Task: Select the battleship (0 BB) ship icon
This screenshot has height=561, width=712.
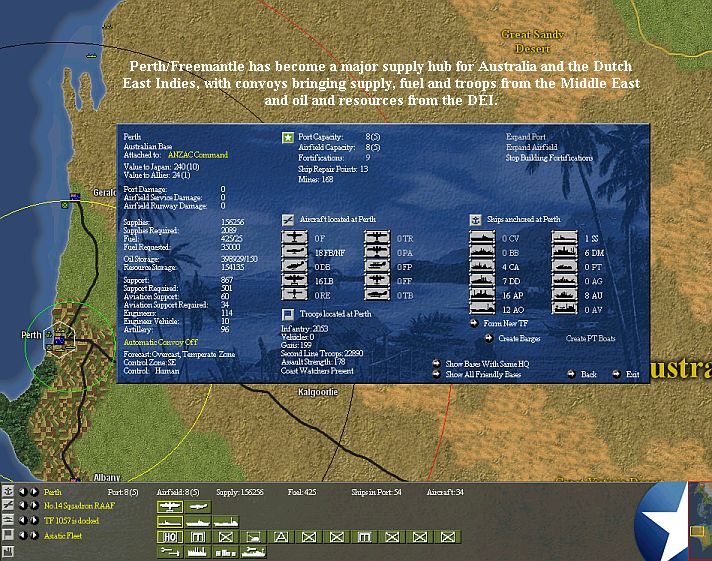Action: tap(482, 252)
